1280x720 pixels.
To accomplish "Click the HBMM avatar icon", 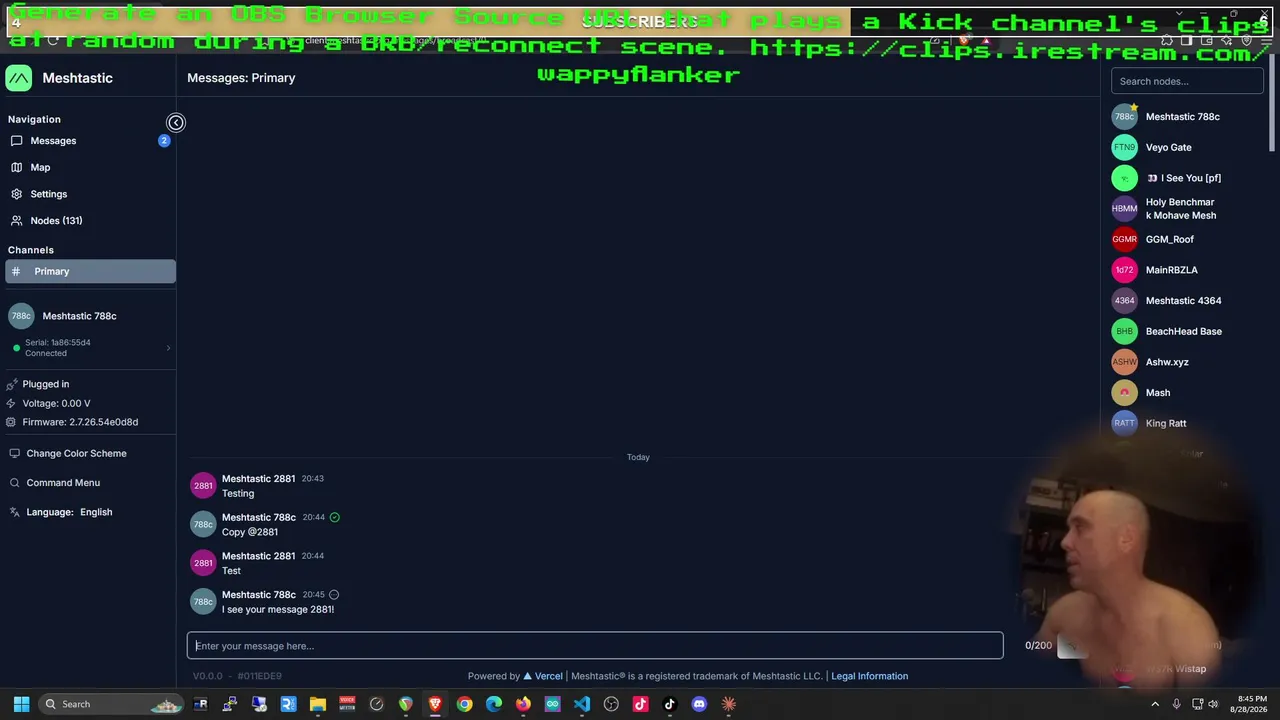I will (1125, 209).
